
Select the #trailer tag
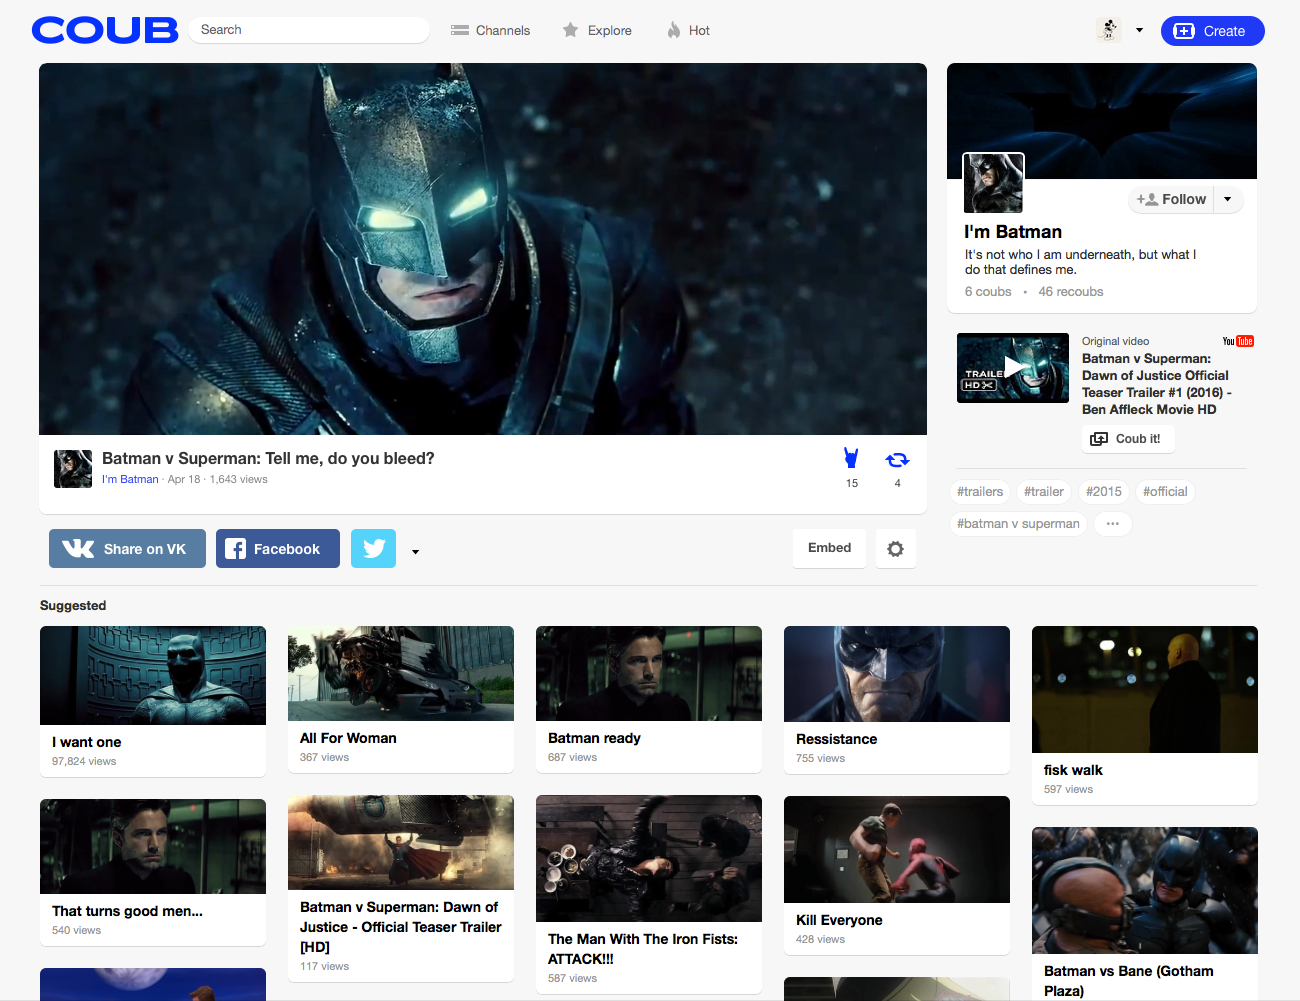pos(1044,492)
